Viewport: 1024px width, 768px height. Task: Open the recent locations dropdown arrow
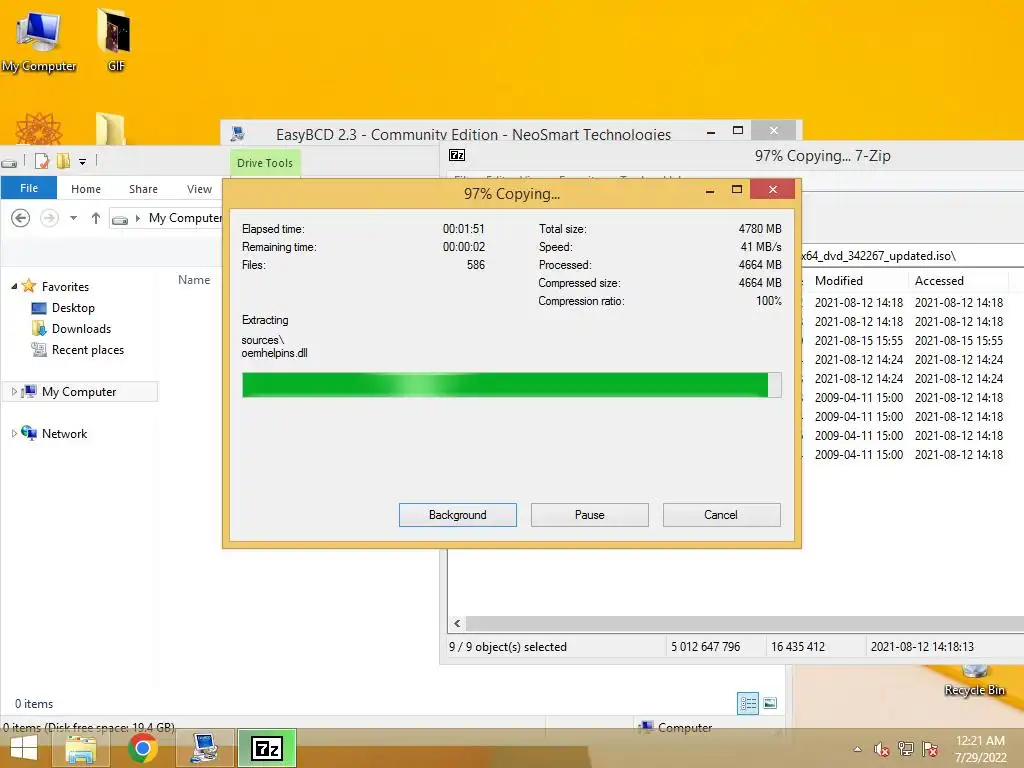[x=74, y=218]
